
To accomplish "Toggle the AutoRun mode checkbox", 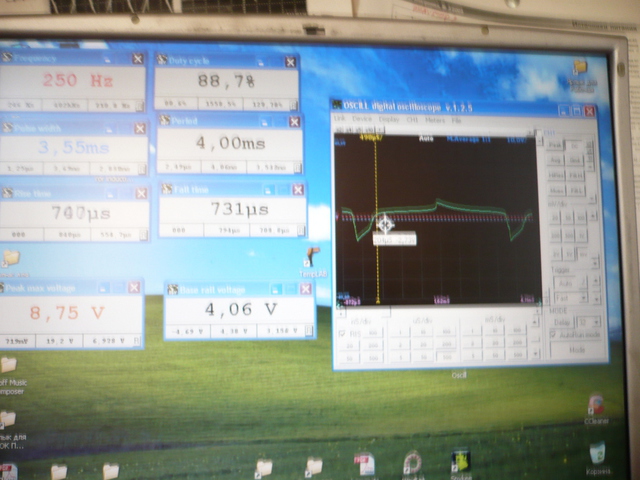I will tap(553, 335).
